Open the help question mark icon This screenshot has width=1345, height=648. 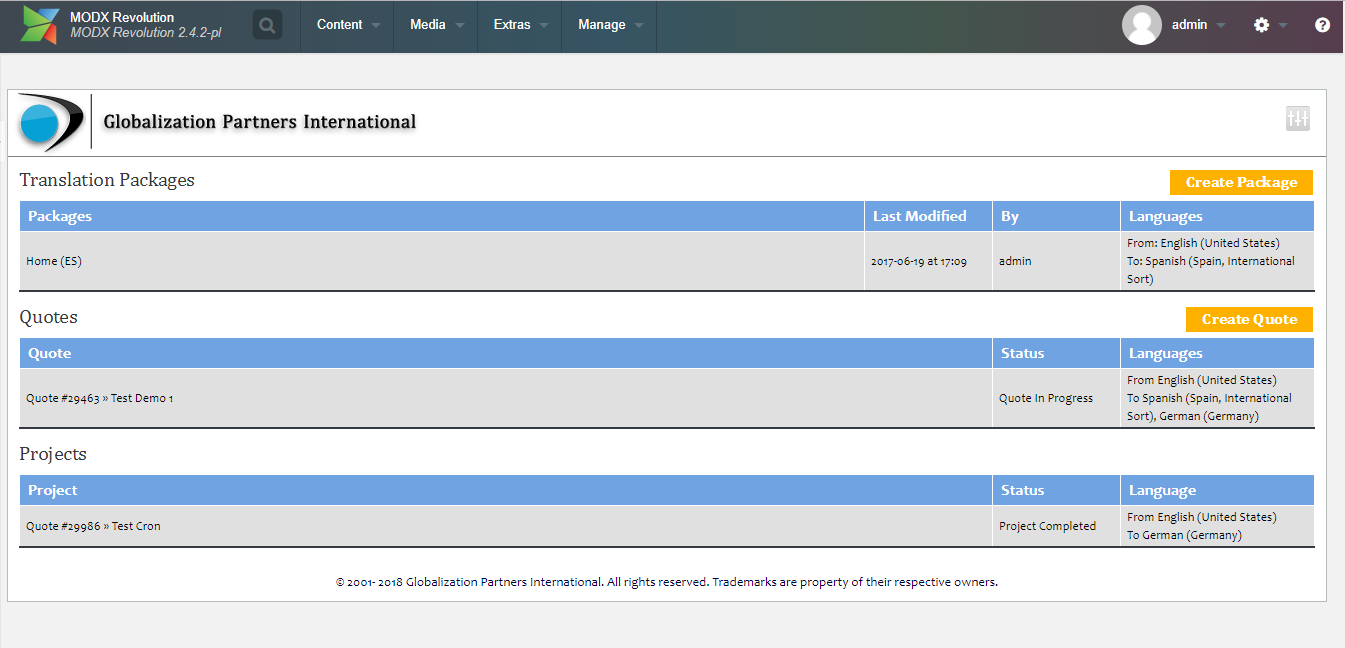tap(1322, 25)
